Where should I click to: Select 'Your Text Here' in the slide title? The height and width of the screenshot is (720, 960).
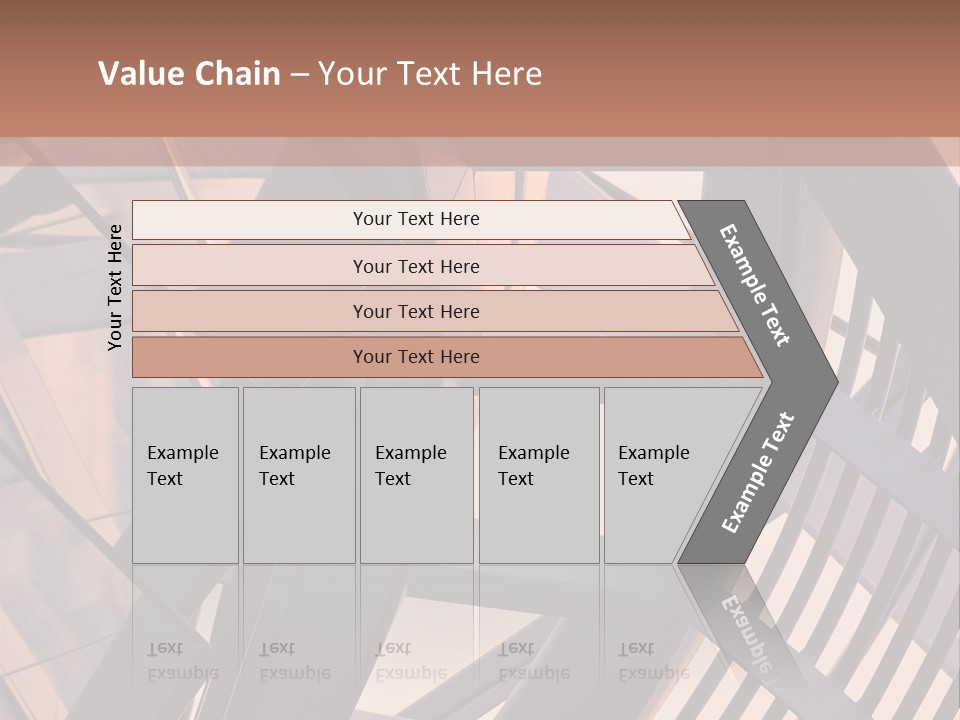point(430,74)
